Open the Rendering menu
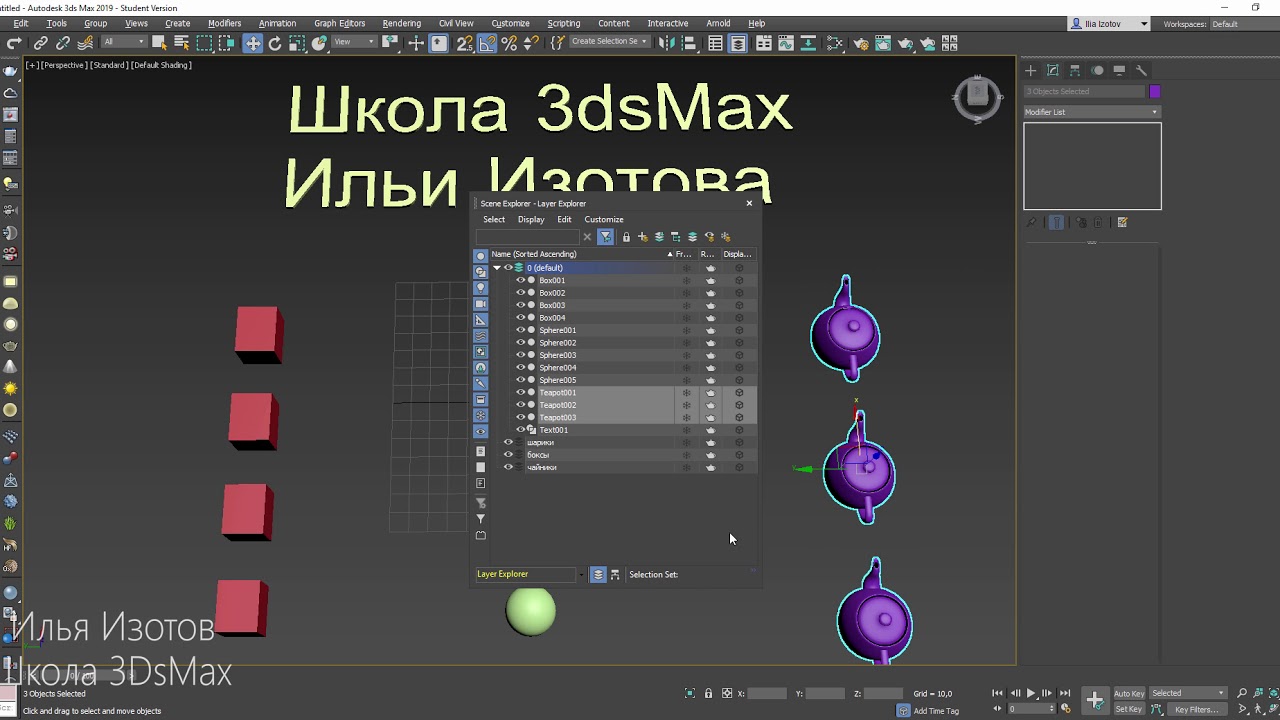The image size is (1280, 720). point(402,23)
